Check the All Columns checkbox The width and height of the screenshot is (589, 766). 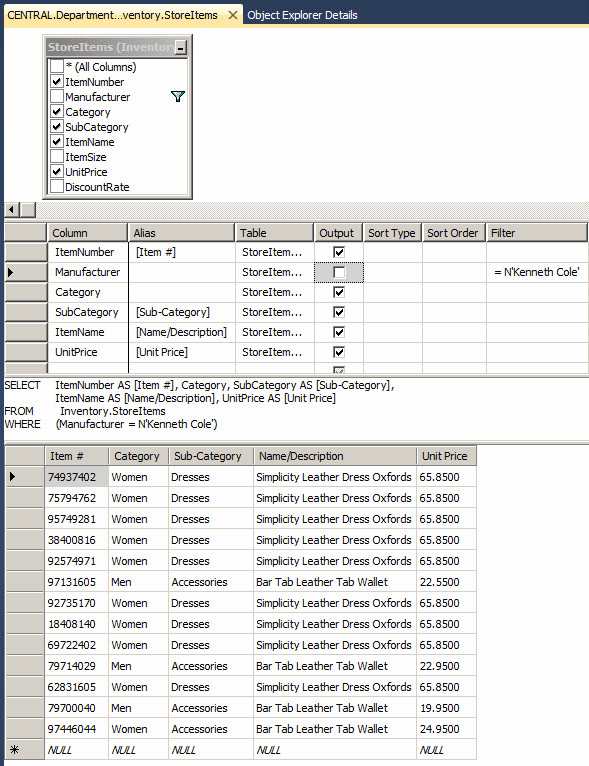pyautogui.click(x=57, y=66)
